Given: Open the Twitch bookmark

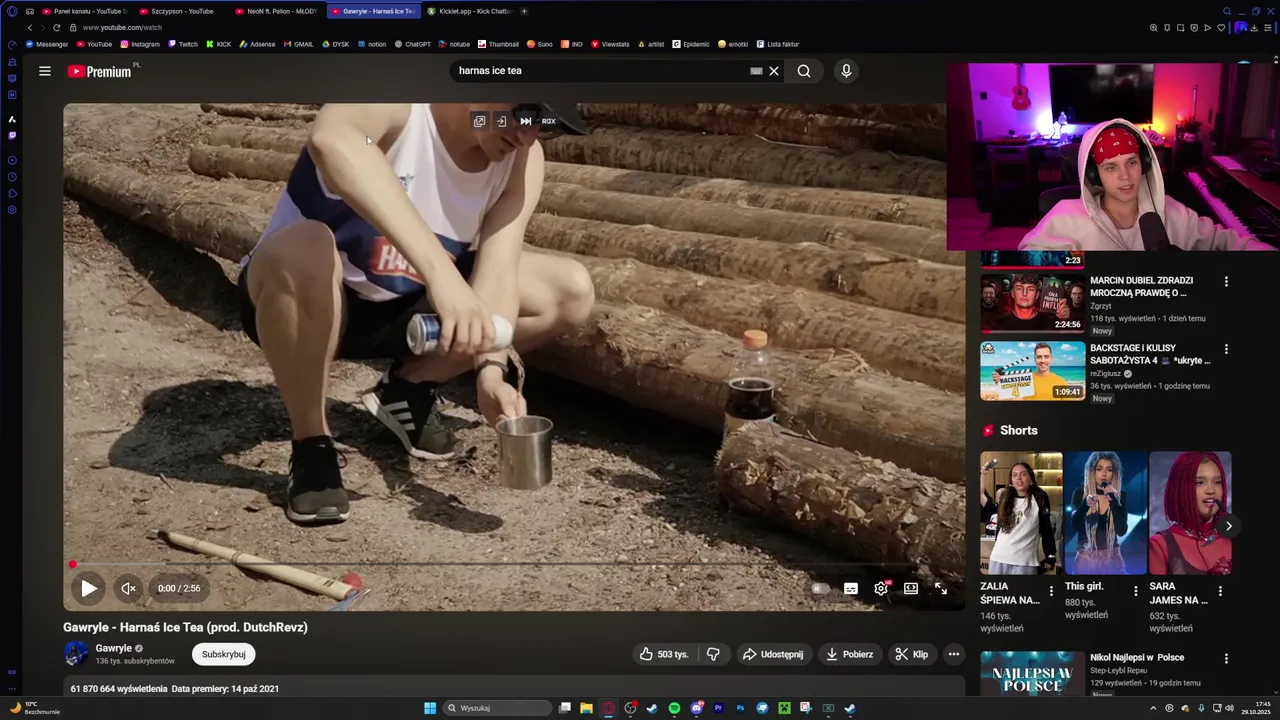Looking at the screenshot, I should pos(183,44).
